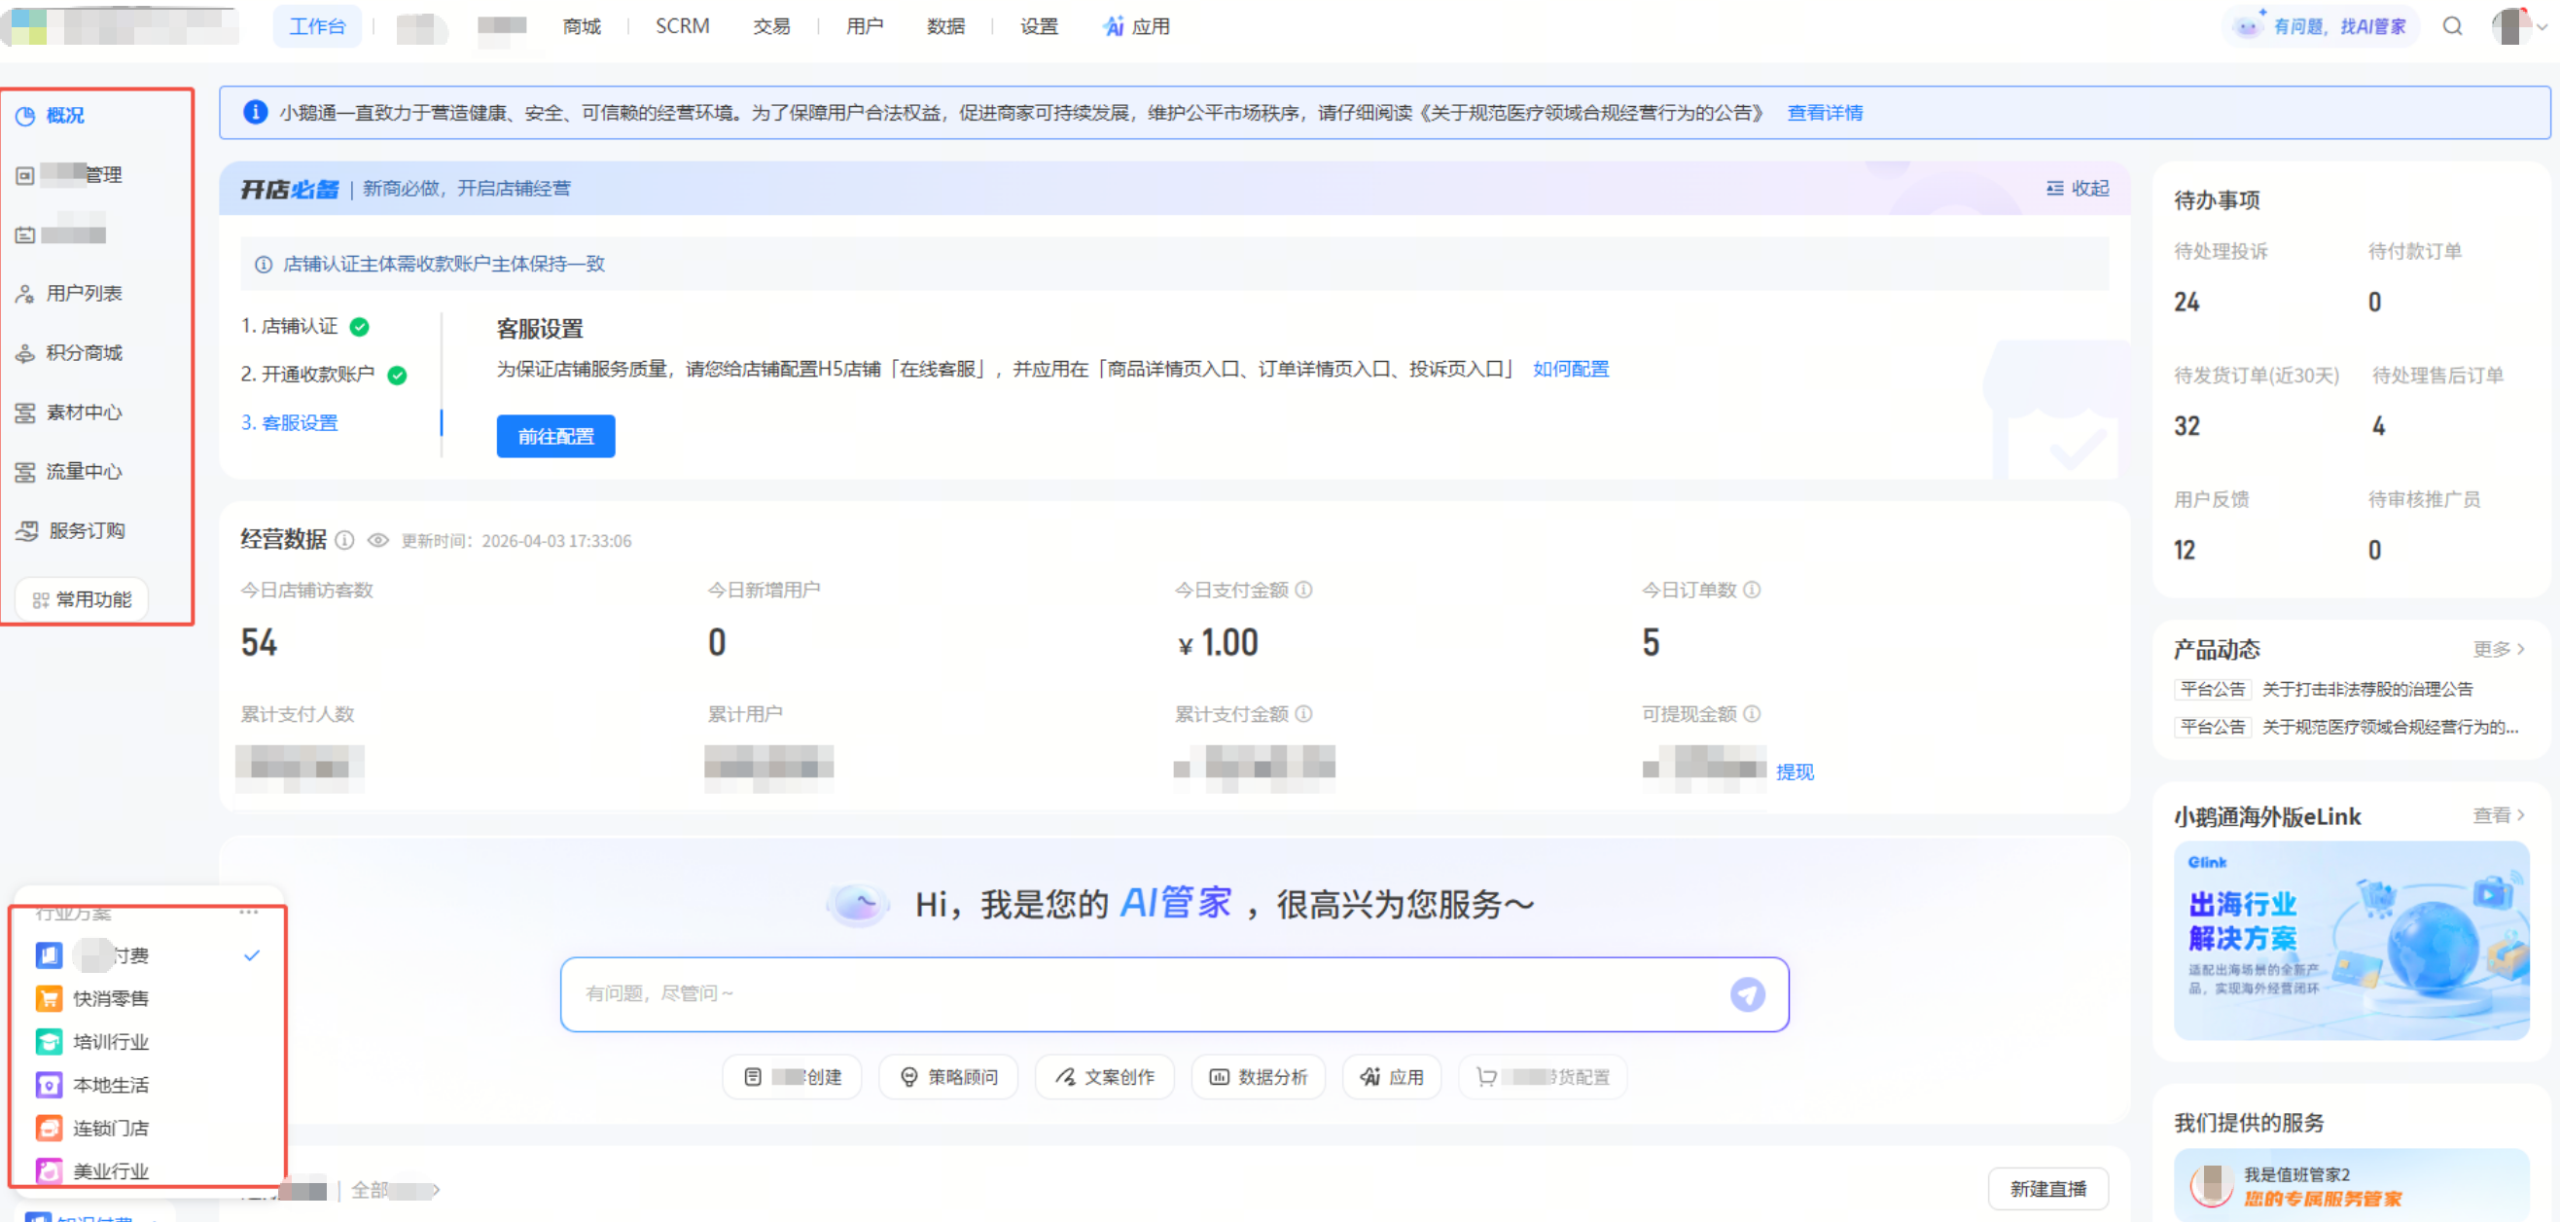Image resolution: width=2560 pixels, height=1222 pixels.
Task: Click the 前往配置 button for customer service
Action: [555, 436]
